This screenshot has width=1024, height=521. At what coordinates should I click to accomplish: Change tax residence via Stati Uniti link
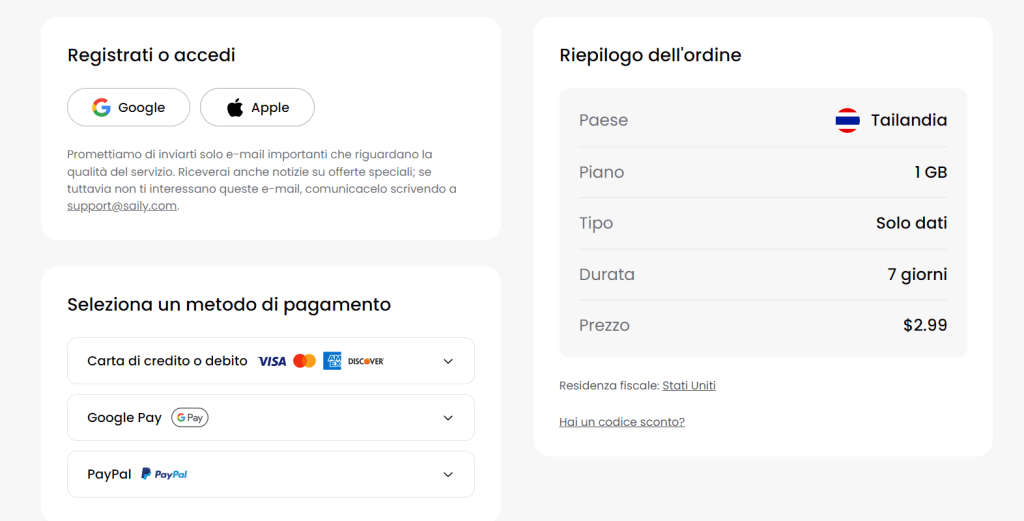click(689, 386)
